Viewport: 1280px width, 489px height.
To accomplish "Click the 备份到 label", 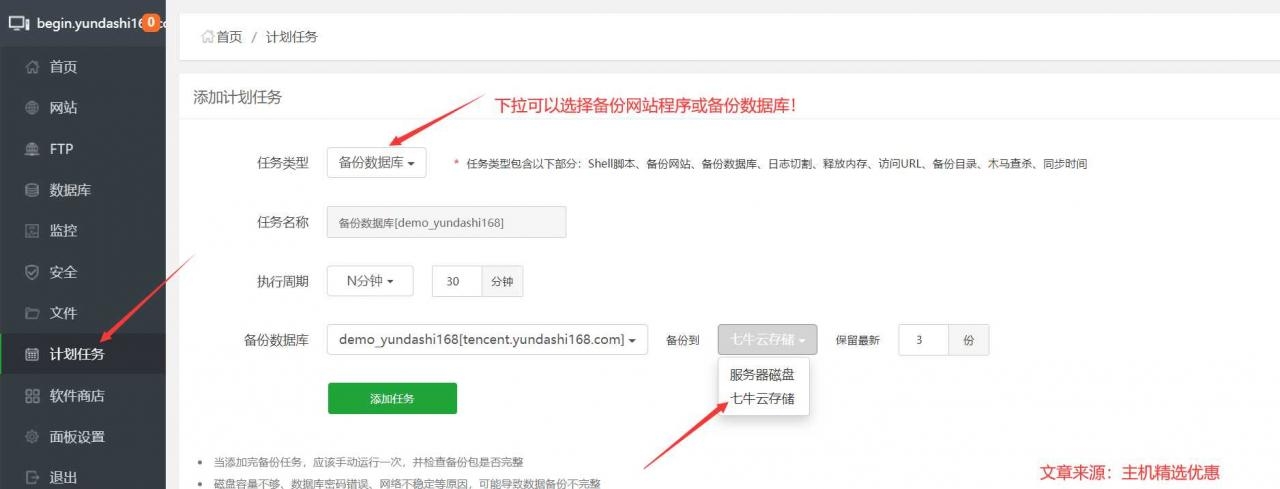I will click(684, 340).
